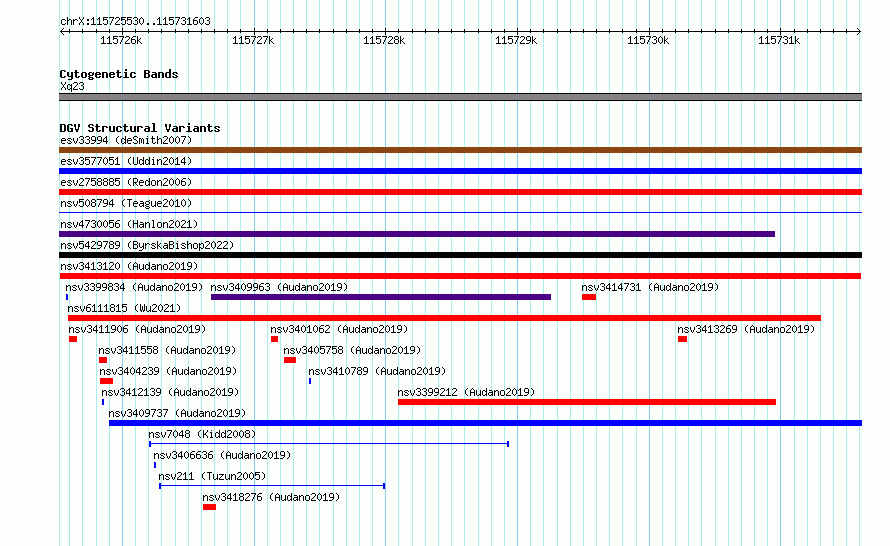The height and width of the screenshot is (546, 890).
Task: Click ruler left arrow end
Action: pyautogui.click(x=62, y=31)
